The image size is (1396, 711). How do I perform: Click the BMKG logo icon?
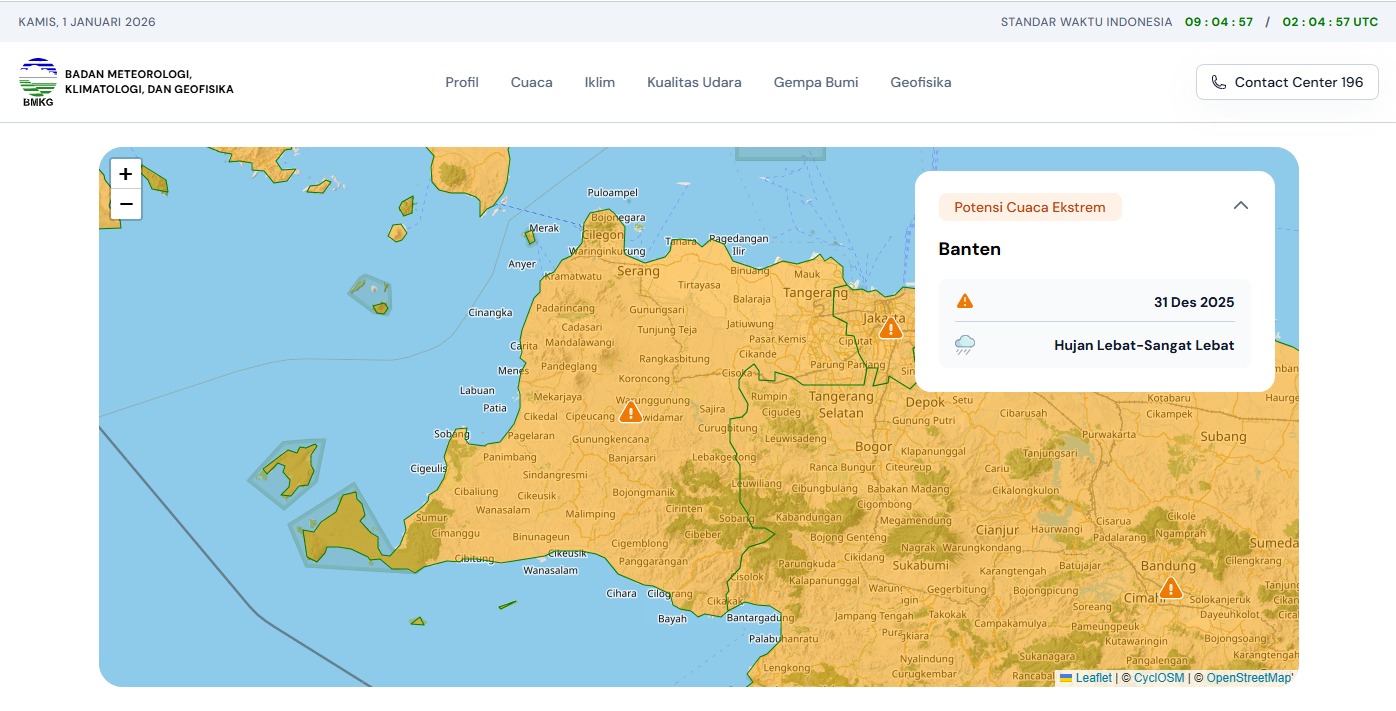click(38, 81)
